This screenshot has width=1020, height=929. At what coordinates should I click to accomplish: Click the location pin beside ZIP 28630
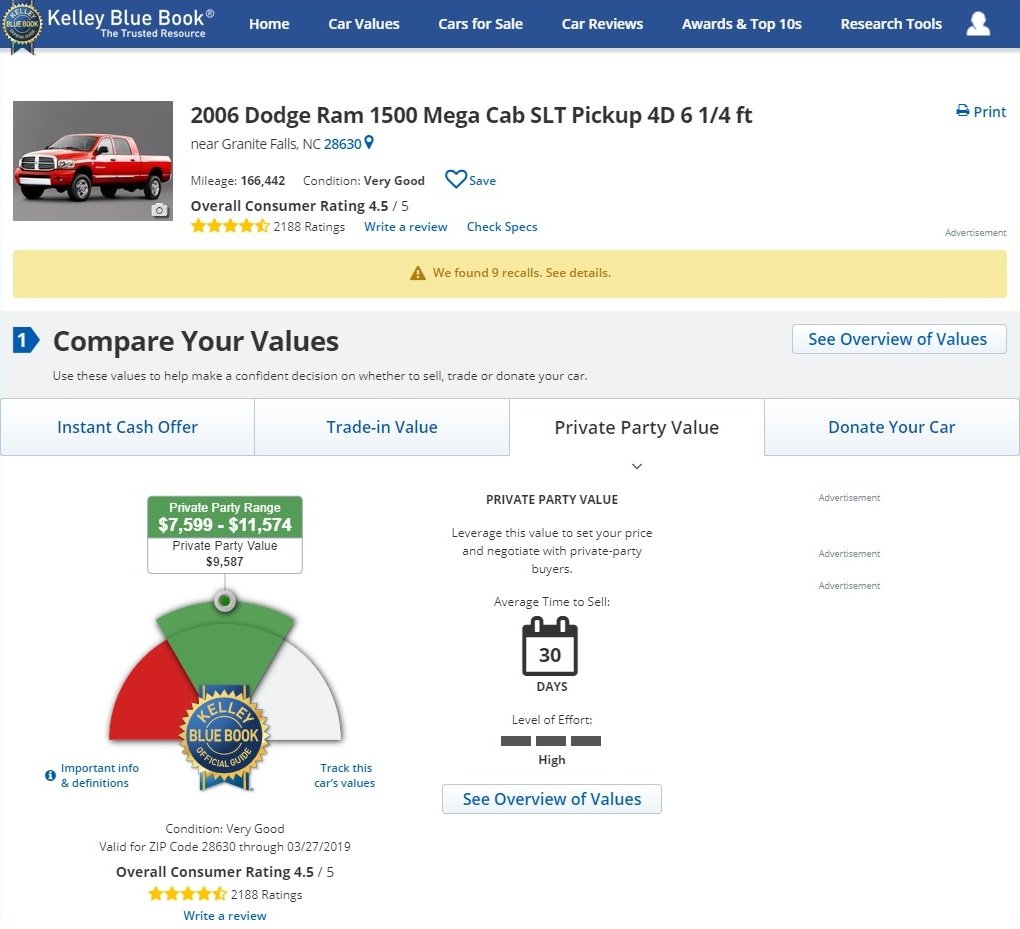coord(369,143)
